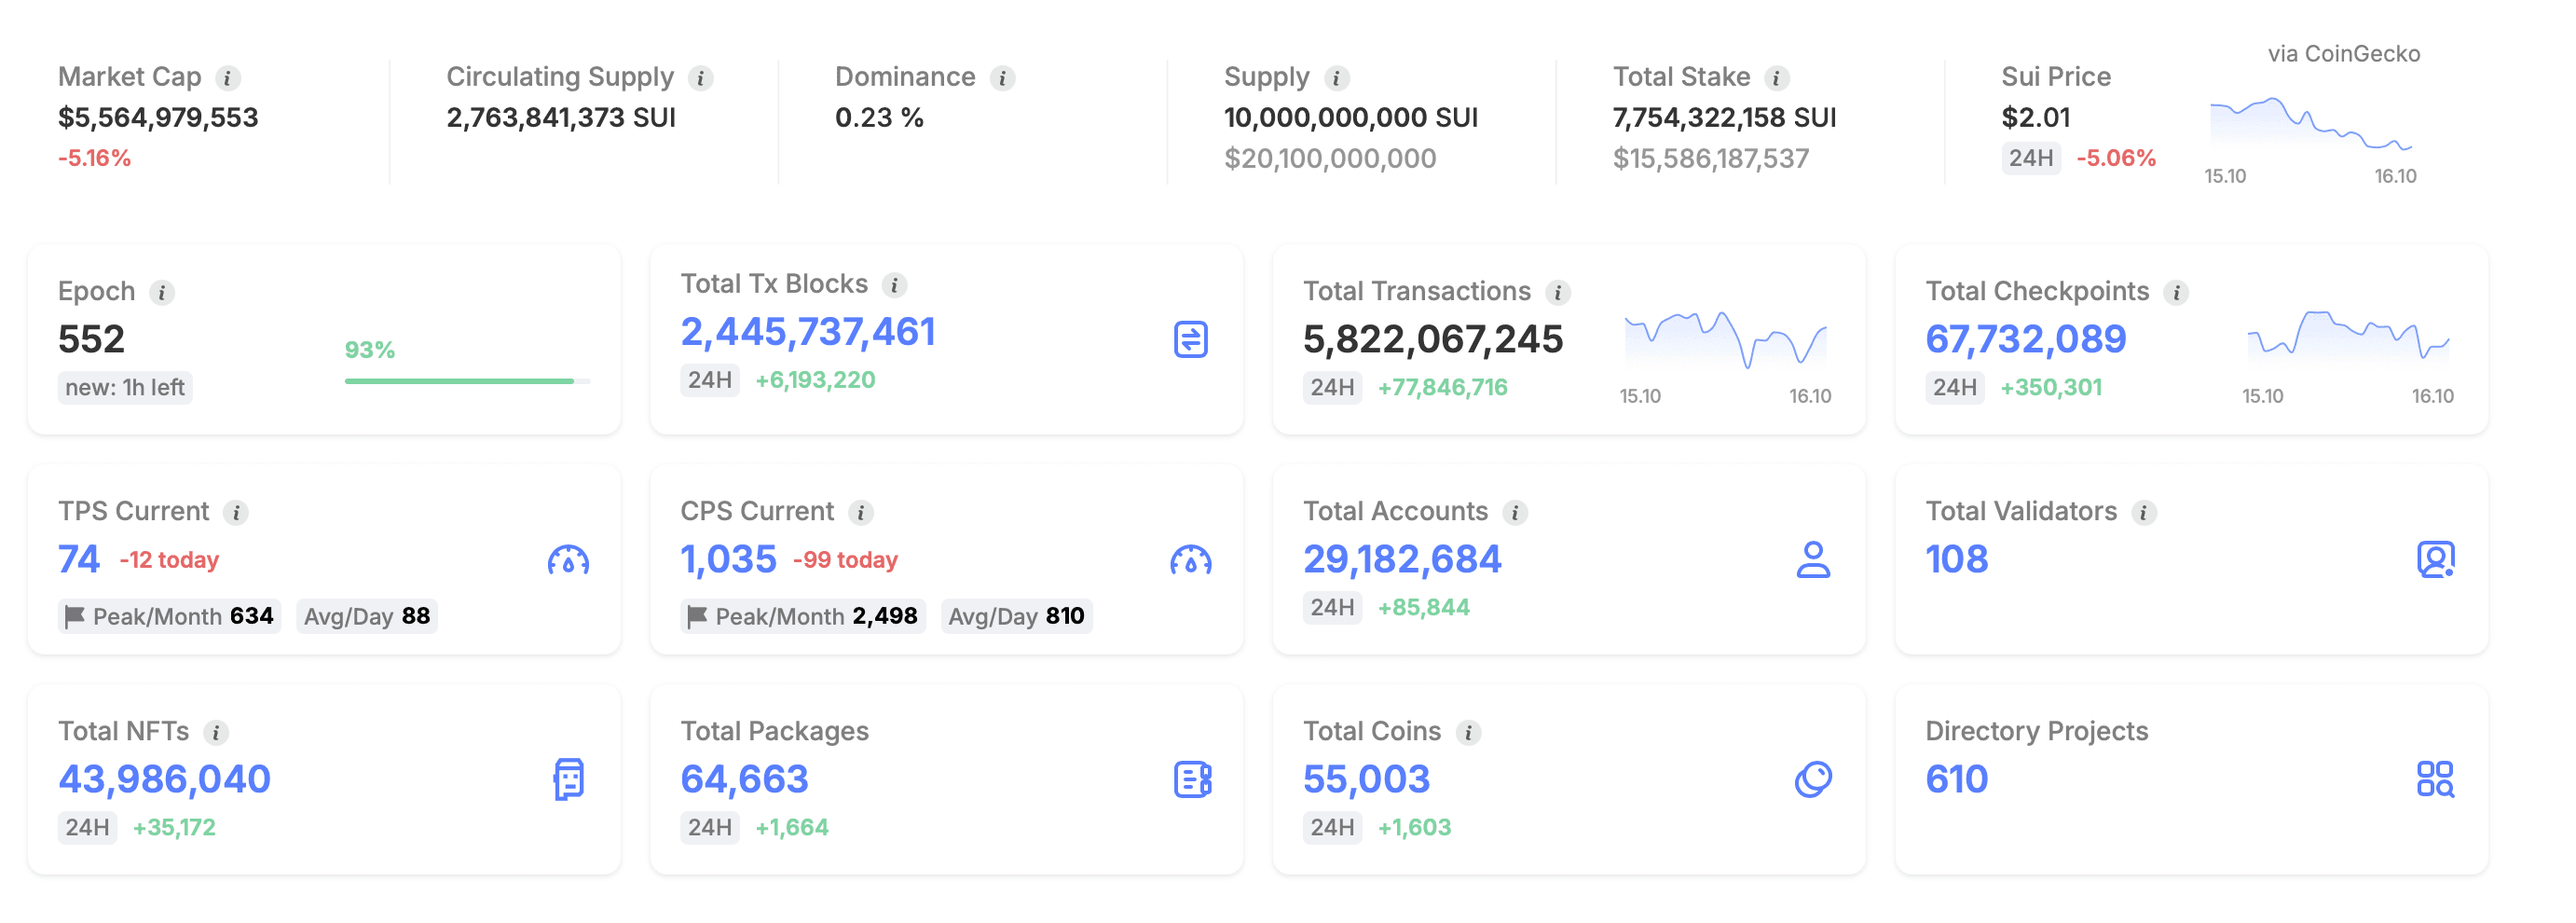
Task: Click the TPS Current speedometer icon
Action: tap(568, 560)
